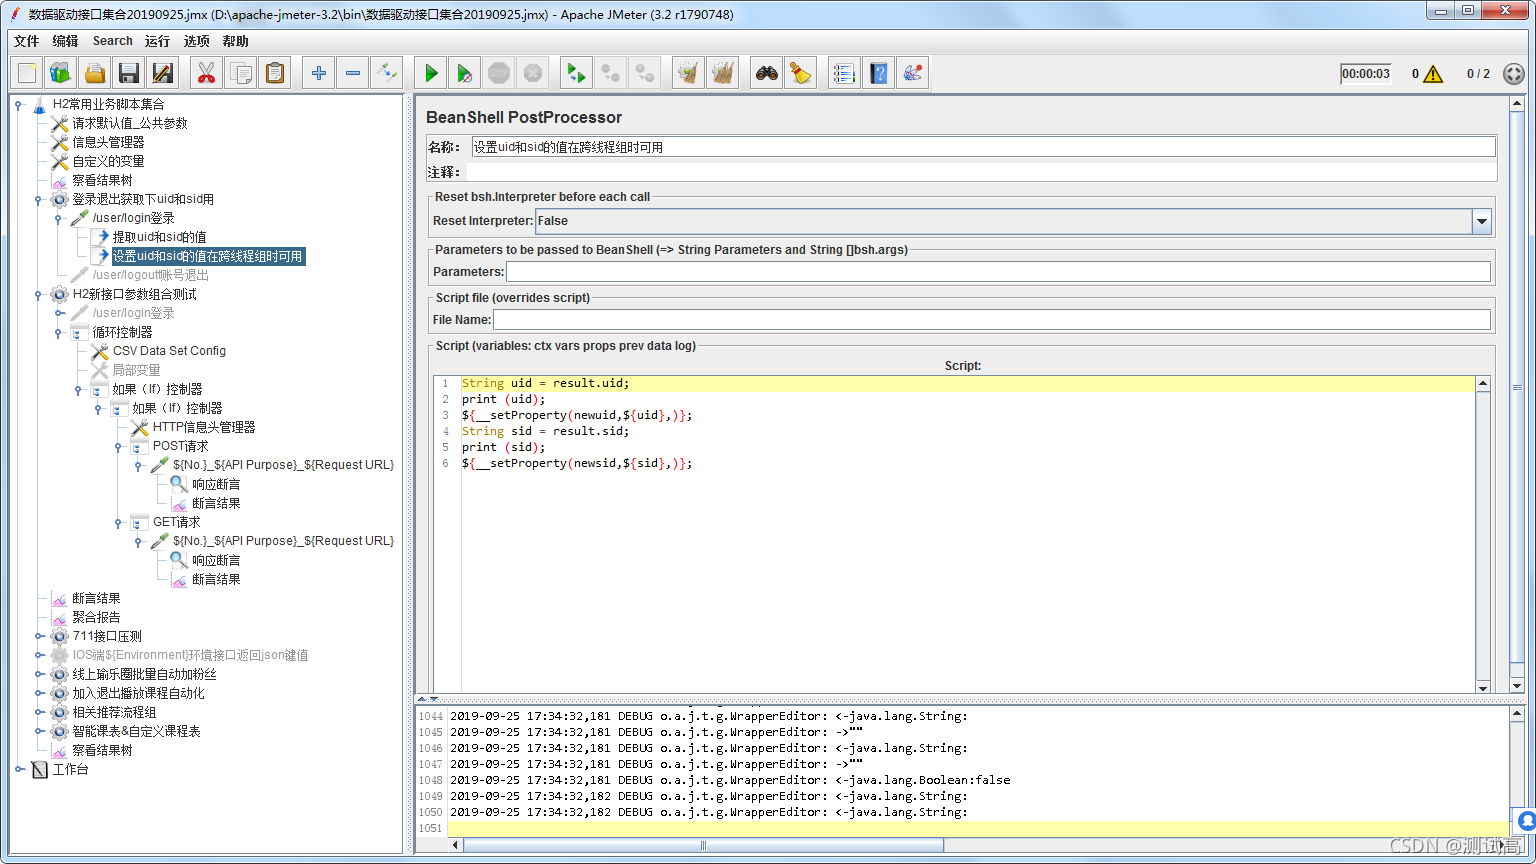Collapse the GET请求 tree node
The width and height of the screenshot is (1536, 864).
coord(118,522)
